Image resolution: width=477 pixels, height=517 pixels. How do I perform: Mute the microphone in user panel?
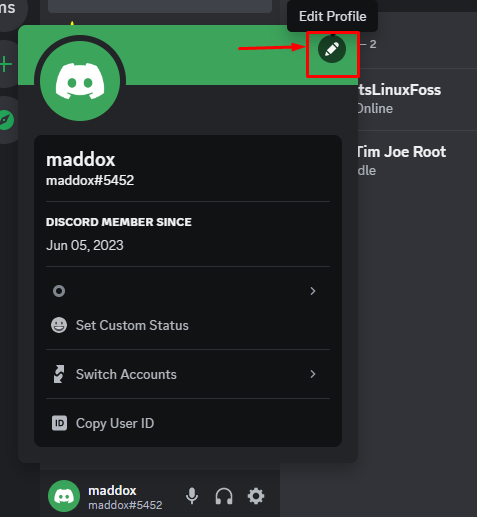click(x=192, y=496)
